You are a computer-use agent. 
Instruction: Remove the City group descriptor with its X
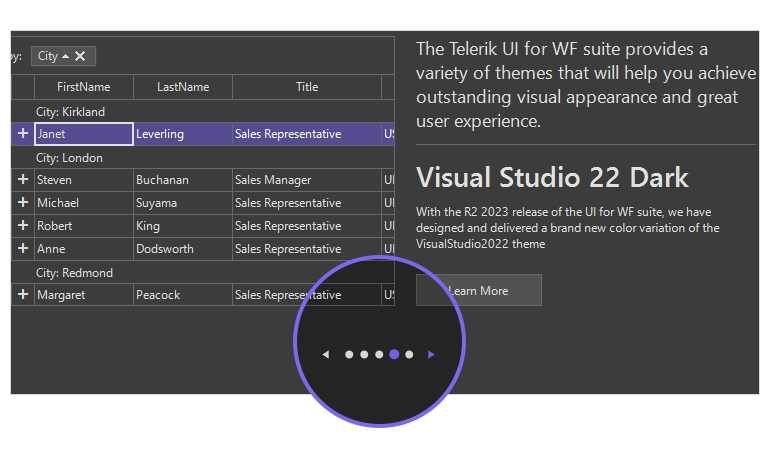click(80, 56)
